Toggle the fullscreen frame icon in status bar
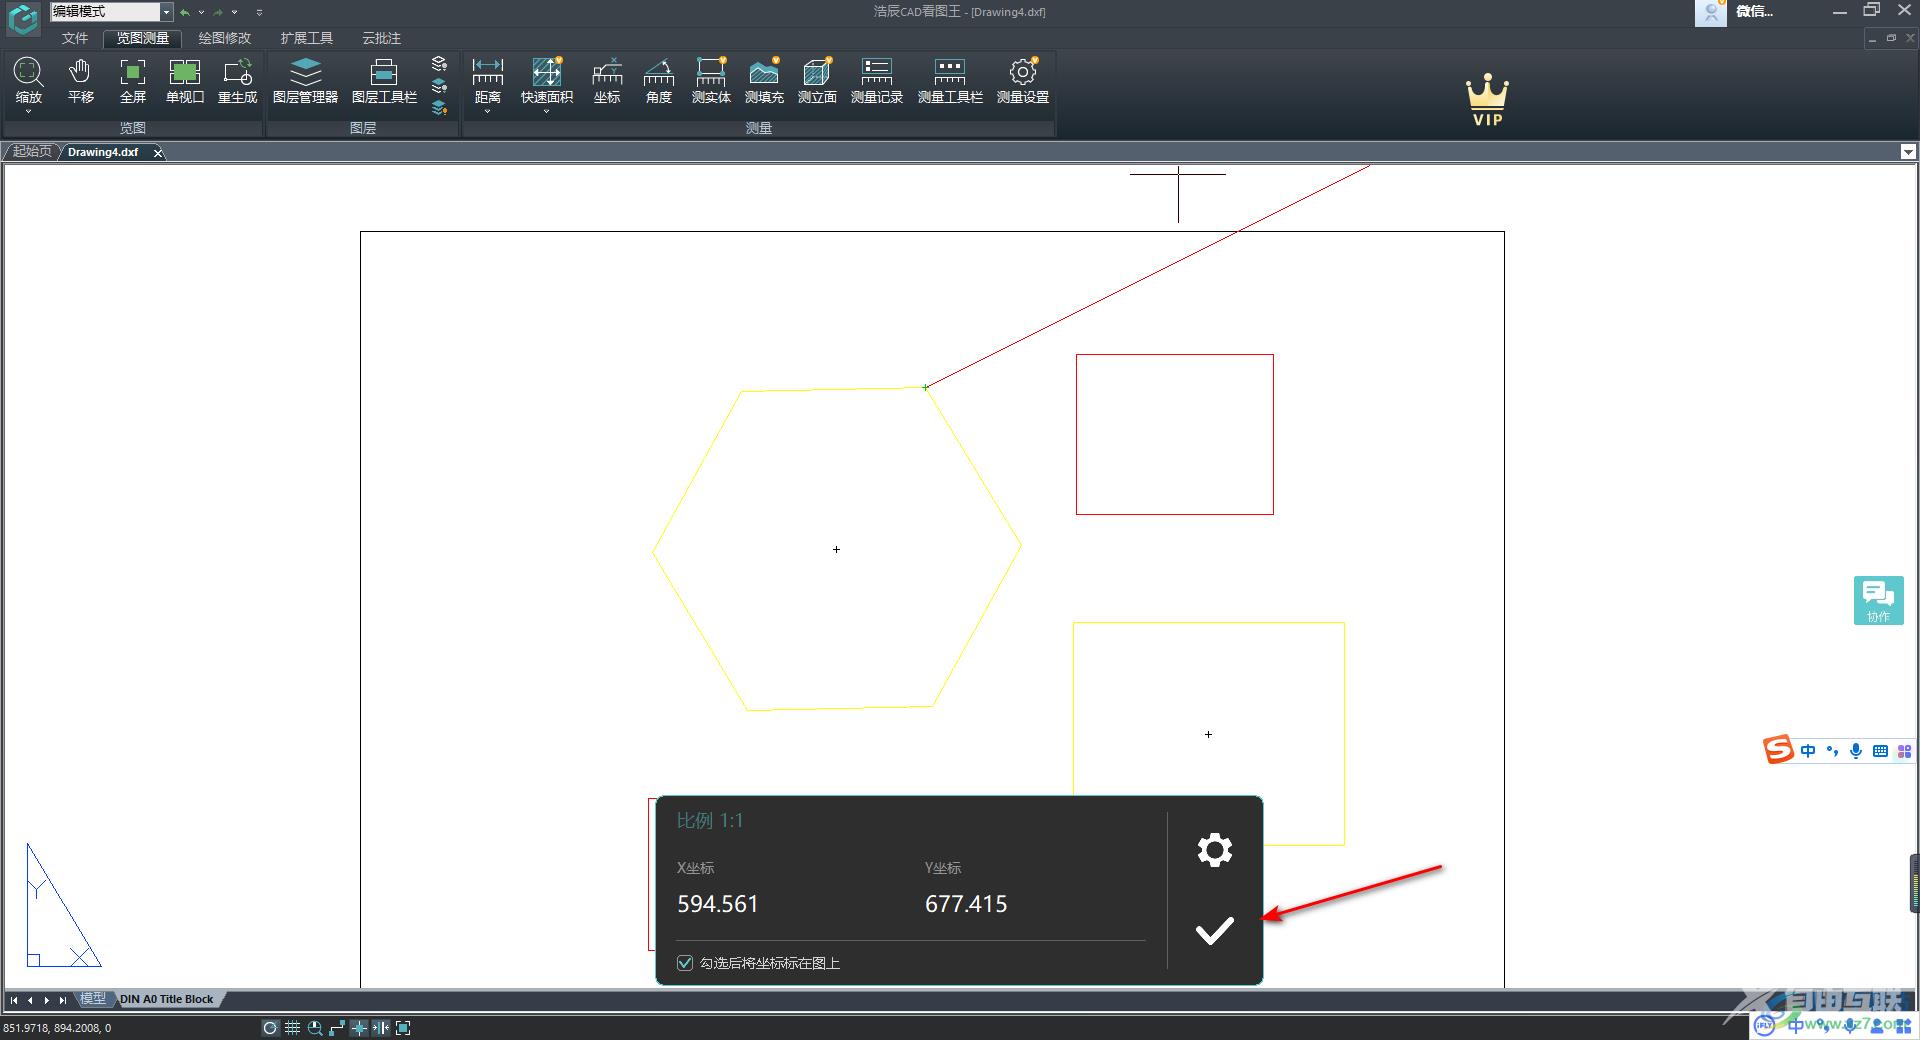Viewport: 1920px width, 1040px height. click(x=403, y=1028)
